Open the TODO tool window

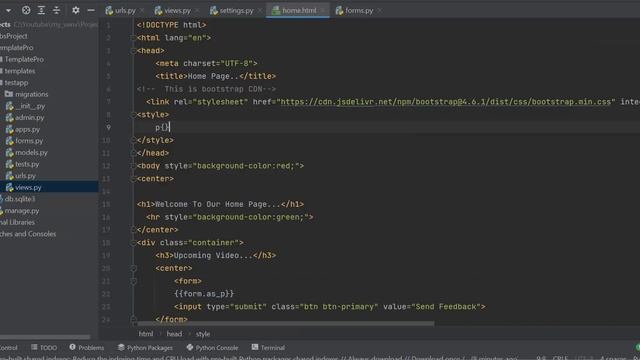44,347
